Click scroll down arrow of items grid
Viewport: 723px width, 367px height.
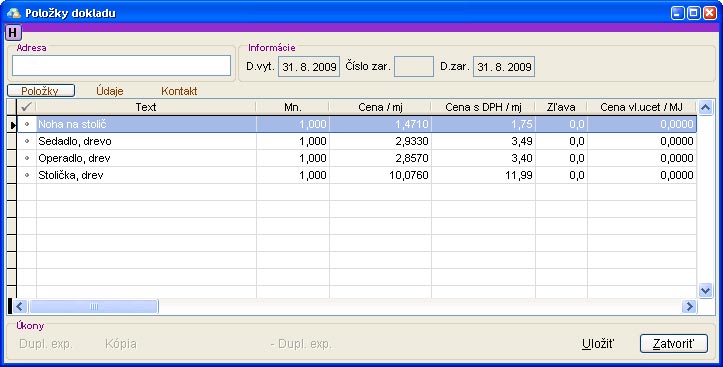click(x=705, y=290)
